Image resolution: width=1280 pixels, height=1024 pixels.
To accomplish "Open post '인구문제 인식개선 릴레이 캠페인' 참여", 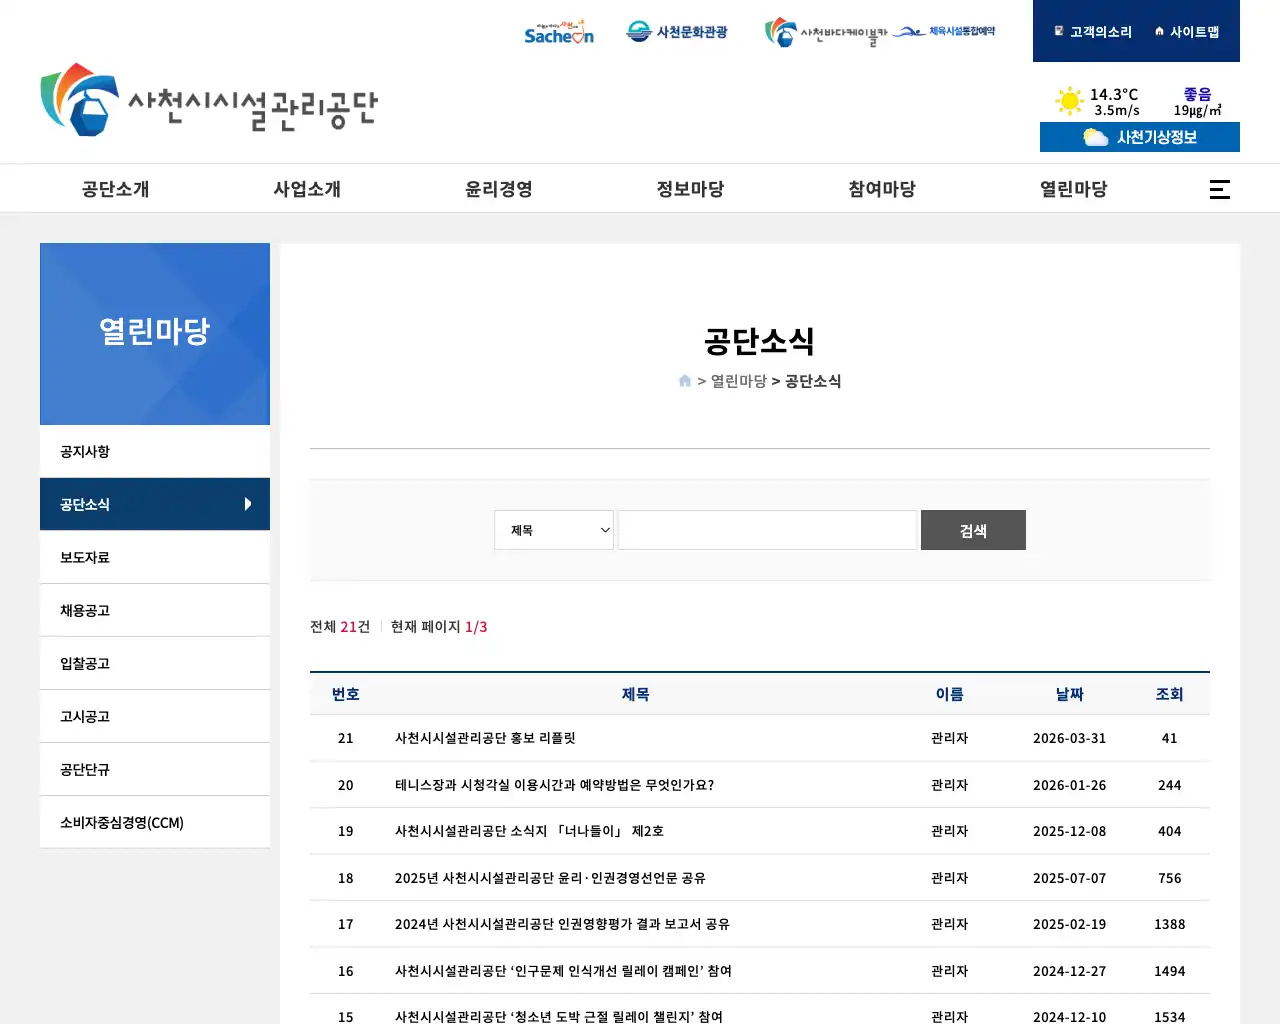I will (x=563, y=971).
